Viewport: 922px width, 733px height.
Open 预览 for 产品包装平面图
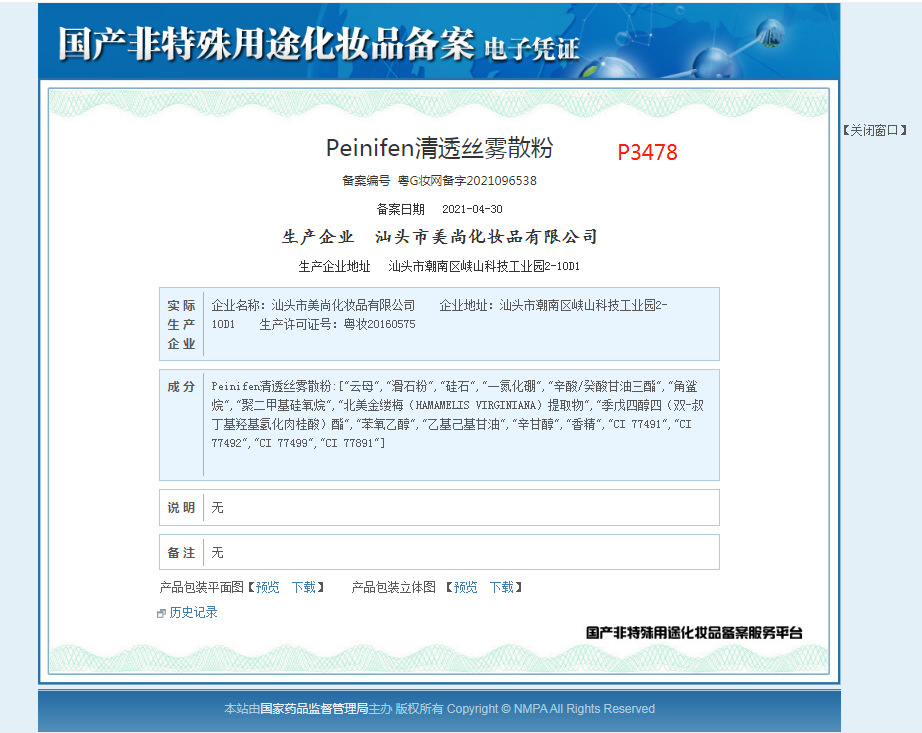pos(268,587)
